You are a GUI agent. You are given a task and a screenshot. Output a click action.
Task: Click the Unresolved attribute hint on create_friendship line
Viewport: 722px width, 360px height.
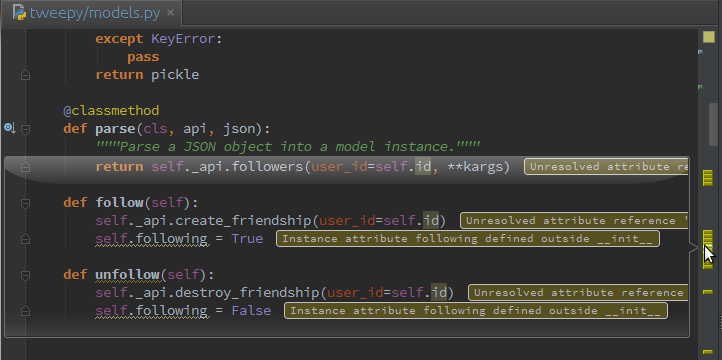(x=574, y=221)
